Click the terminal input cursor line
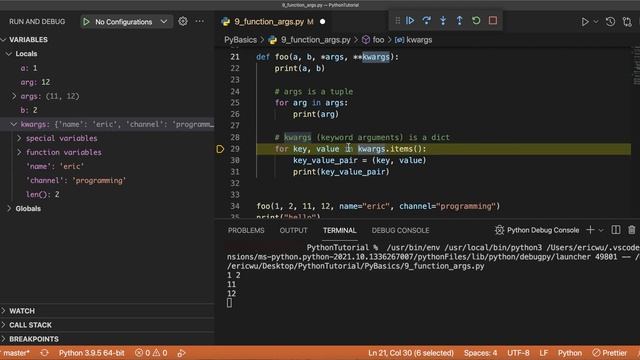The height and width of the screenshot is (360, 640). coord(229,303)
